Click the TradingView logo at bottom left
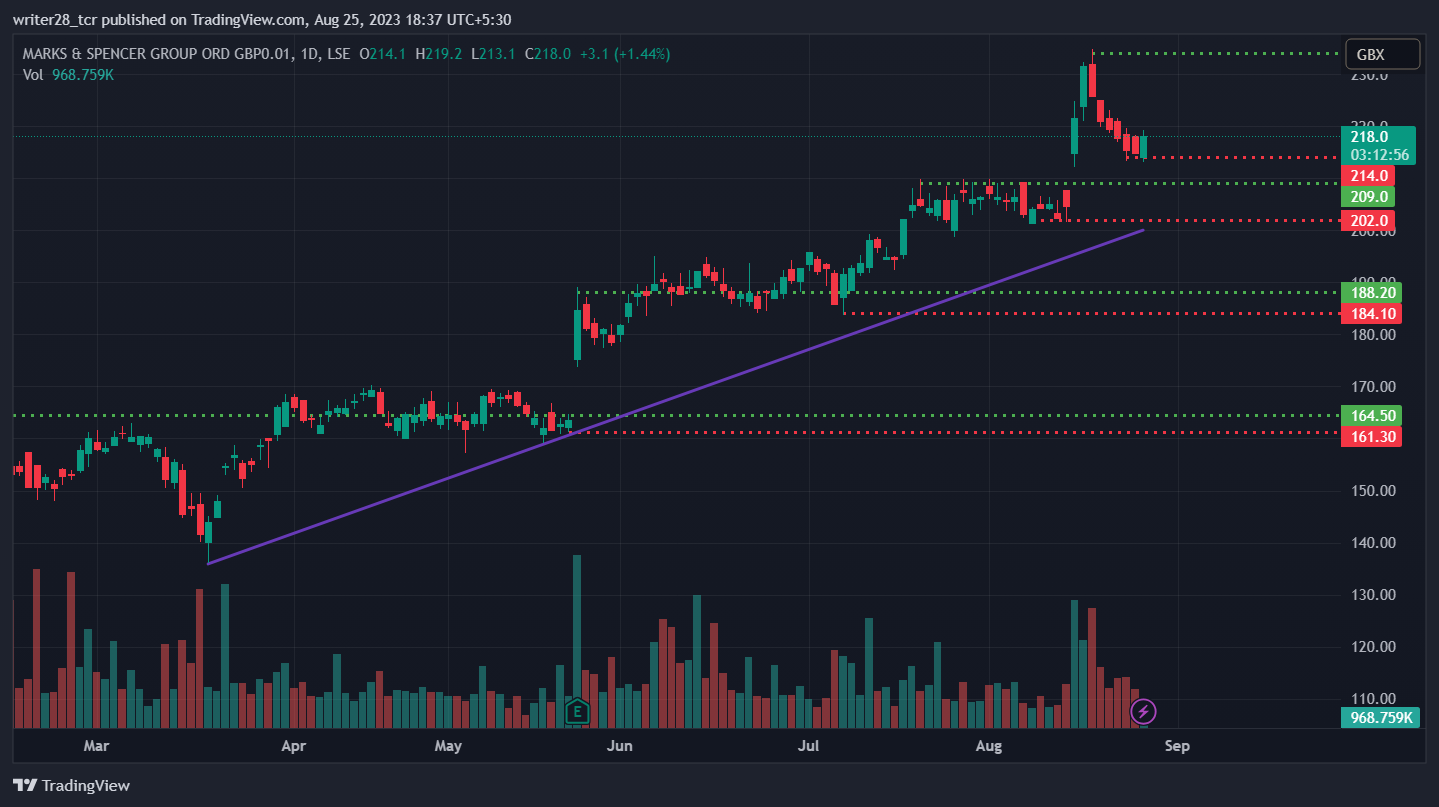The height and width of the screenshot is (807, 1439). point(71,785)
